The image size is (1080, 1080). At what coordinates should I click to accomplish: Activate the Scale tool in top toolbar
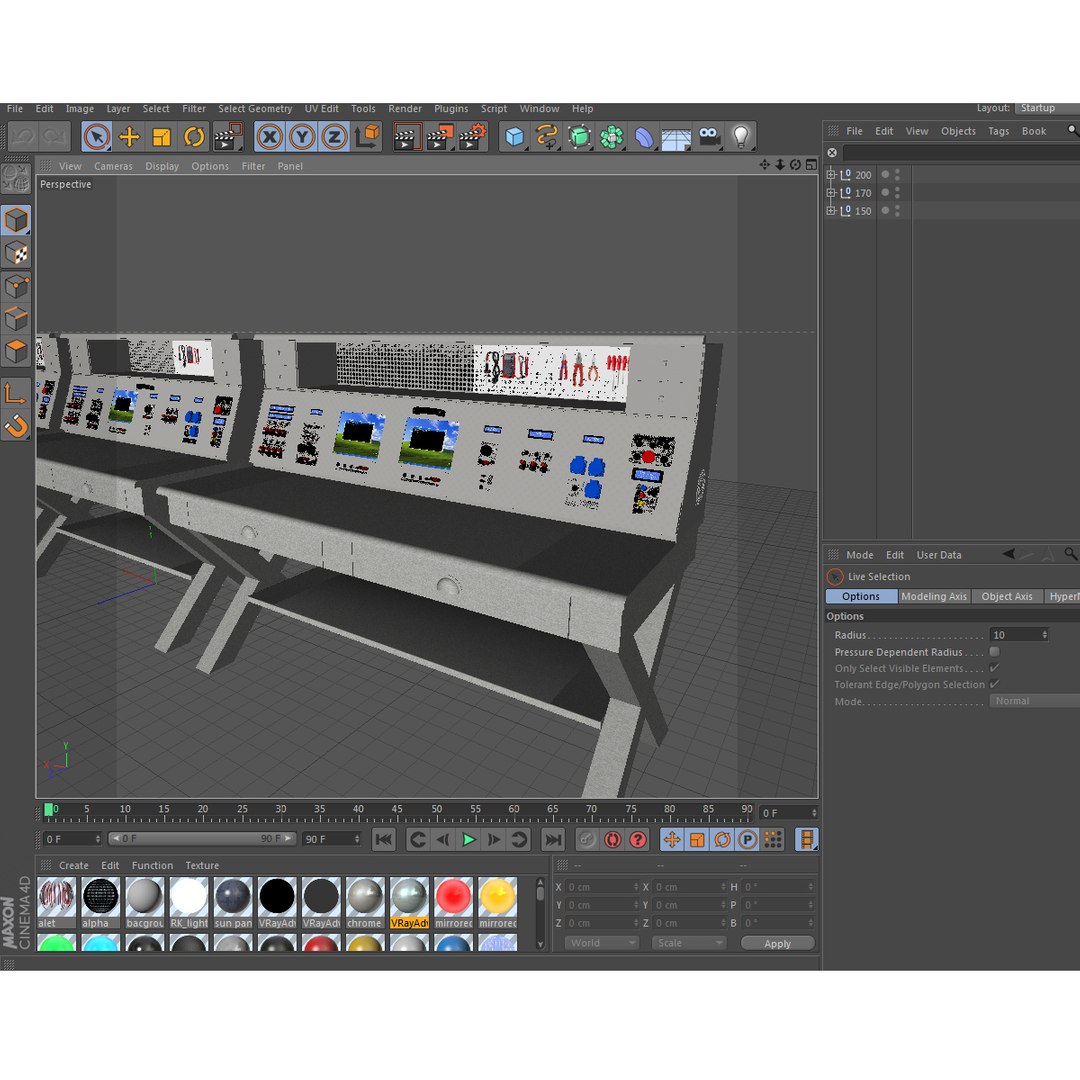(x=161, y=136)
